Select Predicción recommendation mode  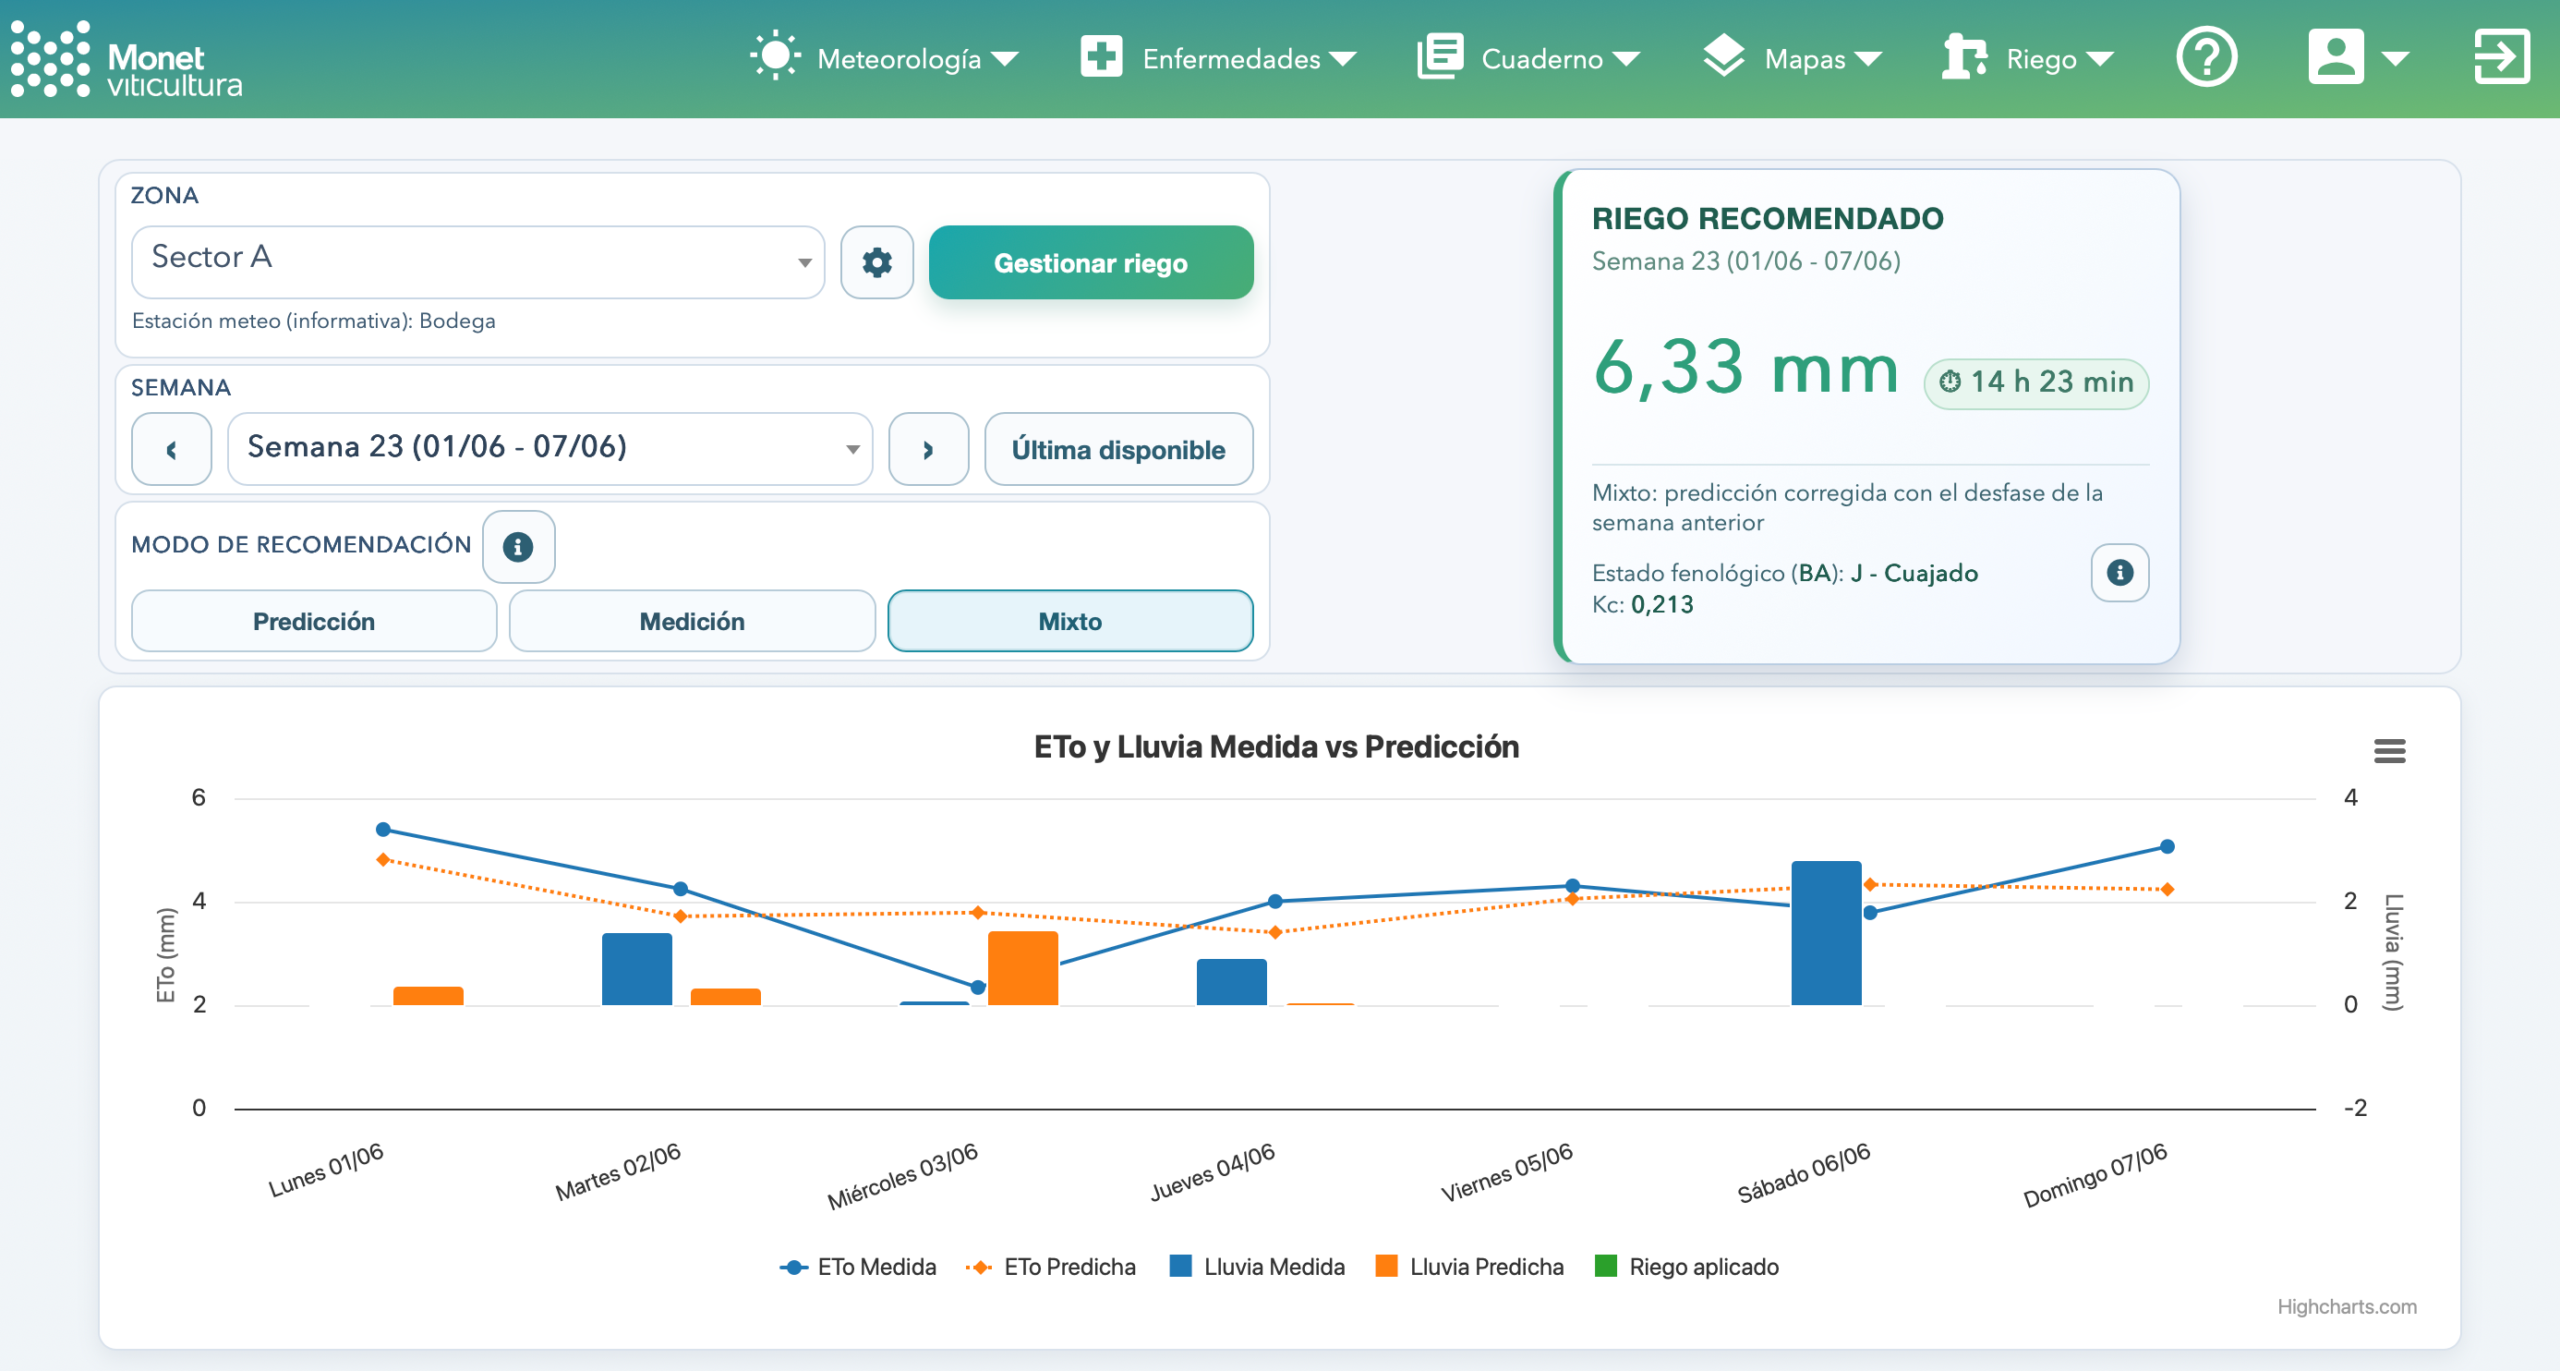pos(314,621)
